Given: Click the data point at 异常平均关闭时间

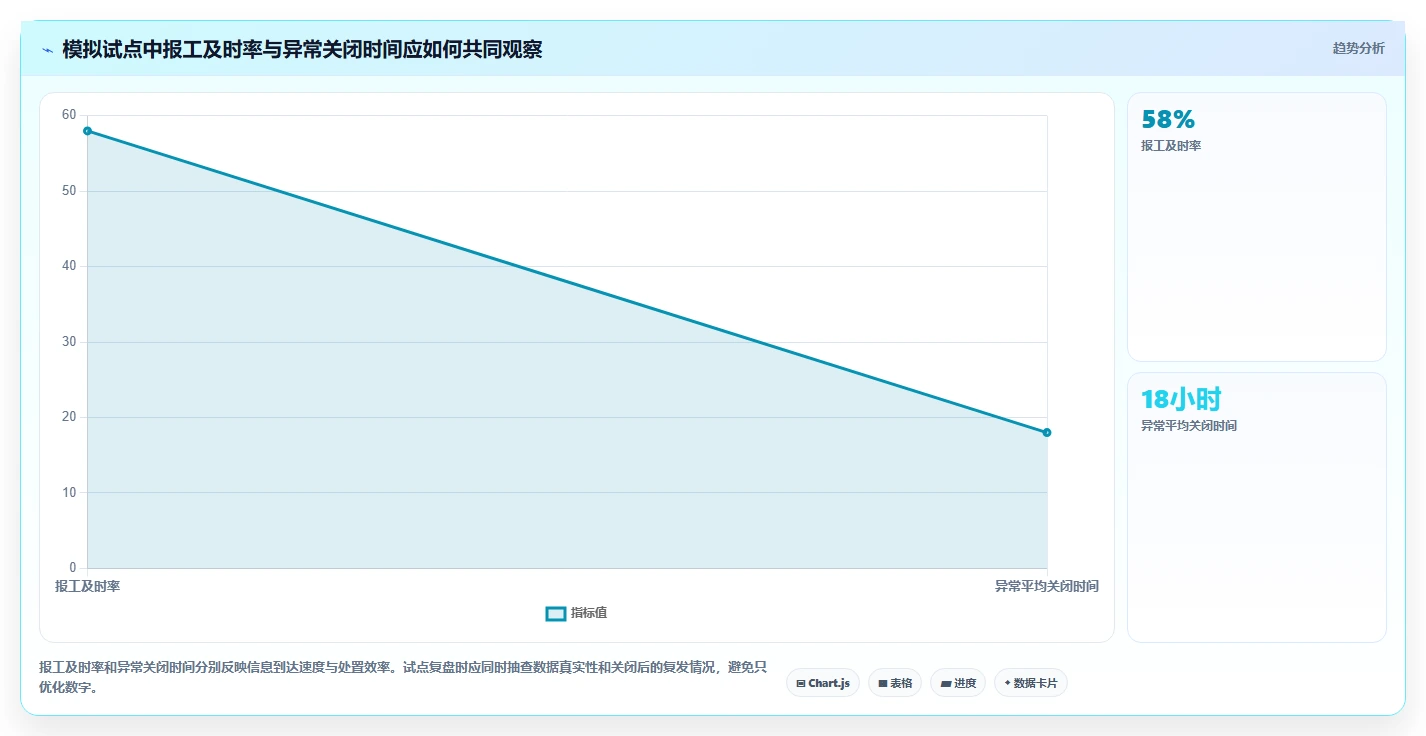Looking at the screenshot, I should click(1047, 432).
